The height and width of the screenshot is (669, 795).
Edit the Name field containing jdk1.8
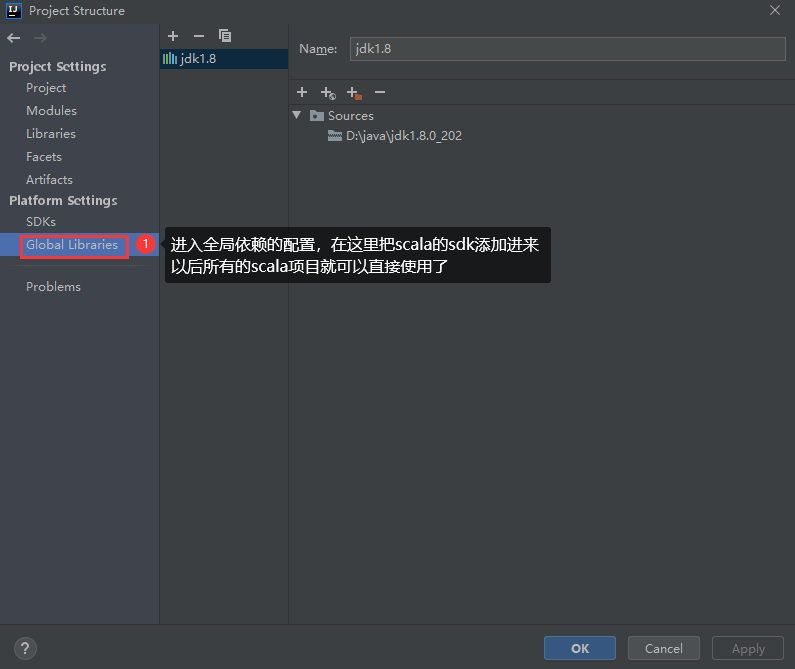[x=567, y=49]
